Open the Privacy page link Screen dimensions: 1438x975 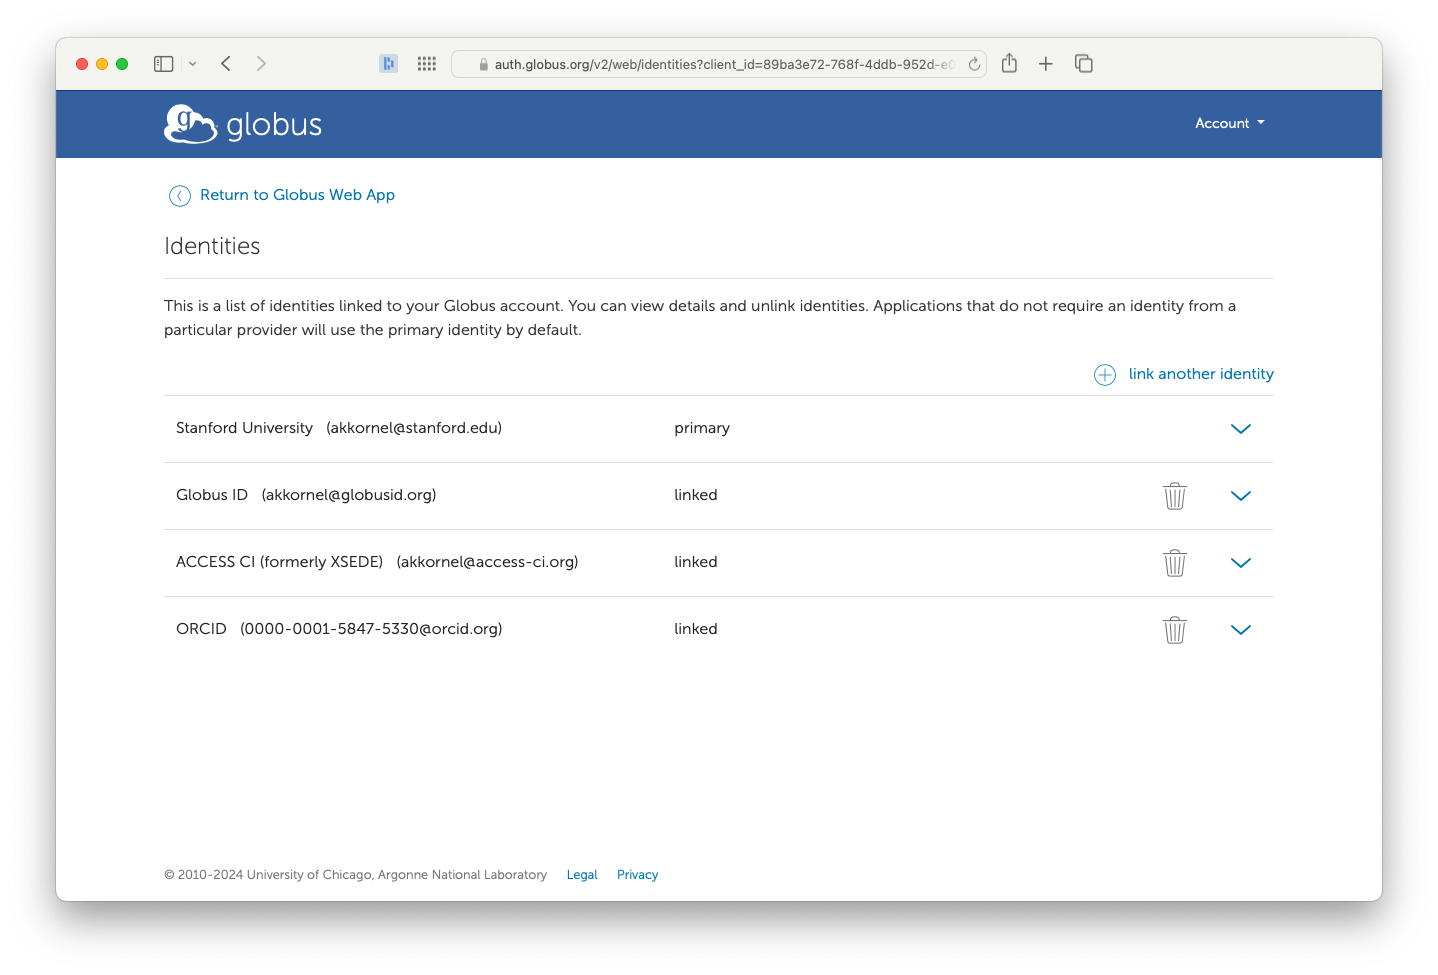(x=637, y=875)
